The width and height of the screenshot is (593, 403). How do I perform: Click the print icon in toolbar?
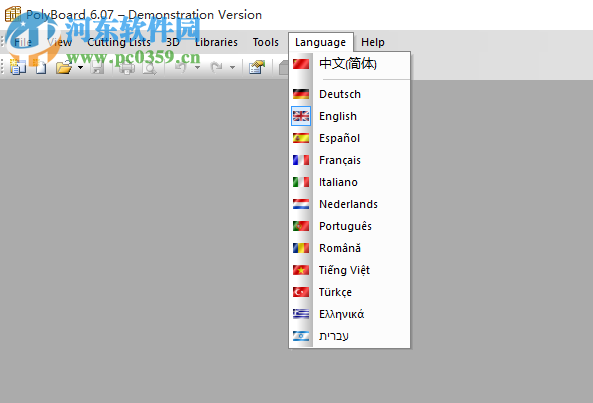pyautogui.click(x=126, y=68)
